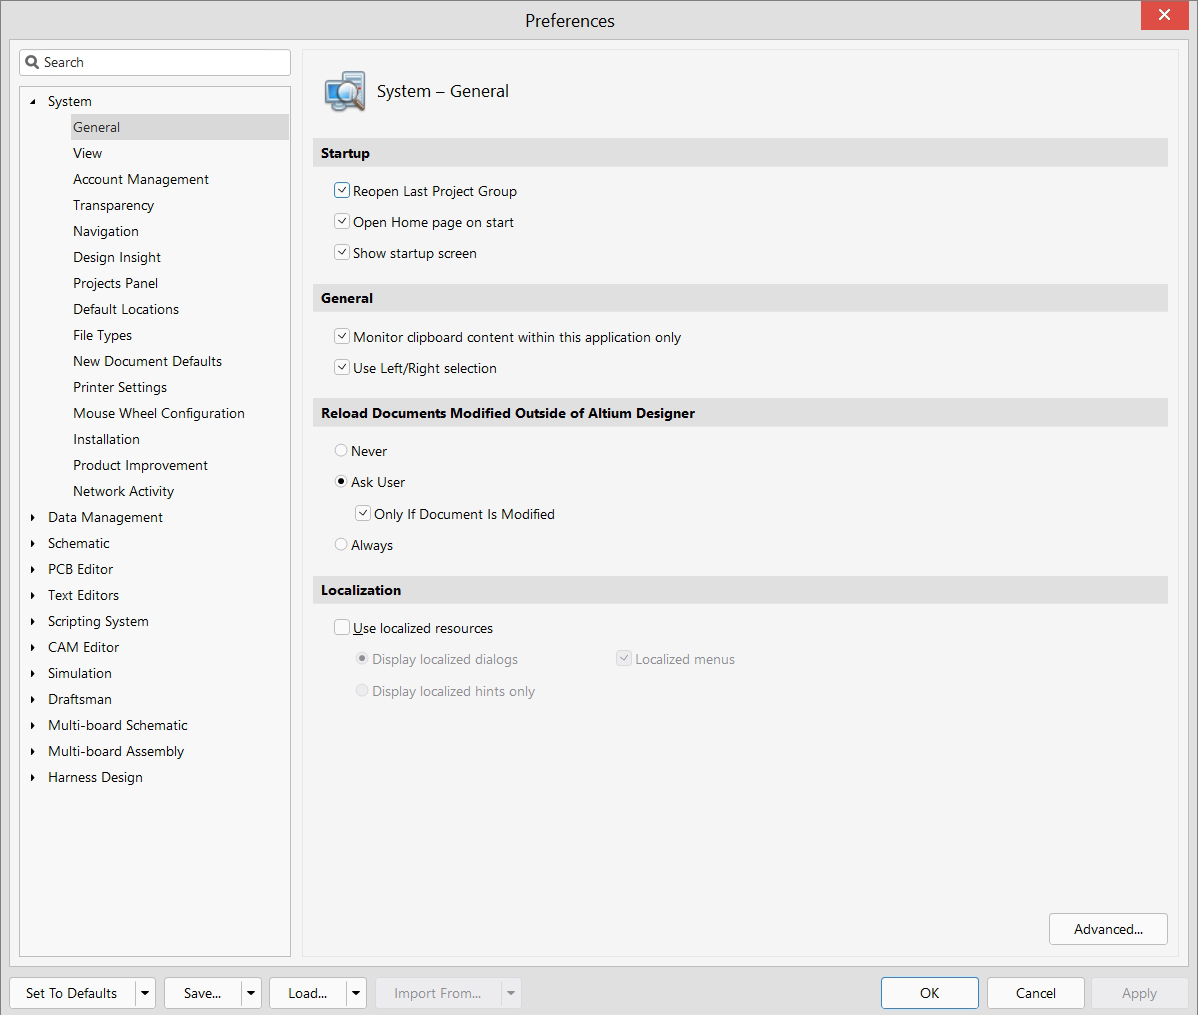Select the Always reload radio button
The height and width of the screenshot is (1015, 1198).
click(x=341, y=545)
